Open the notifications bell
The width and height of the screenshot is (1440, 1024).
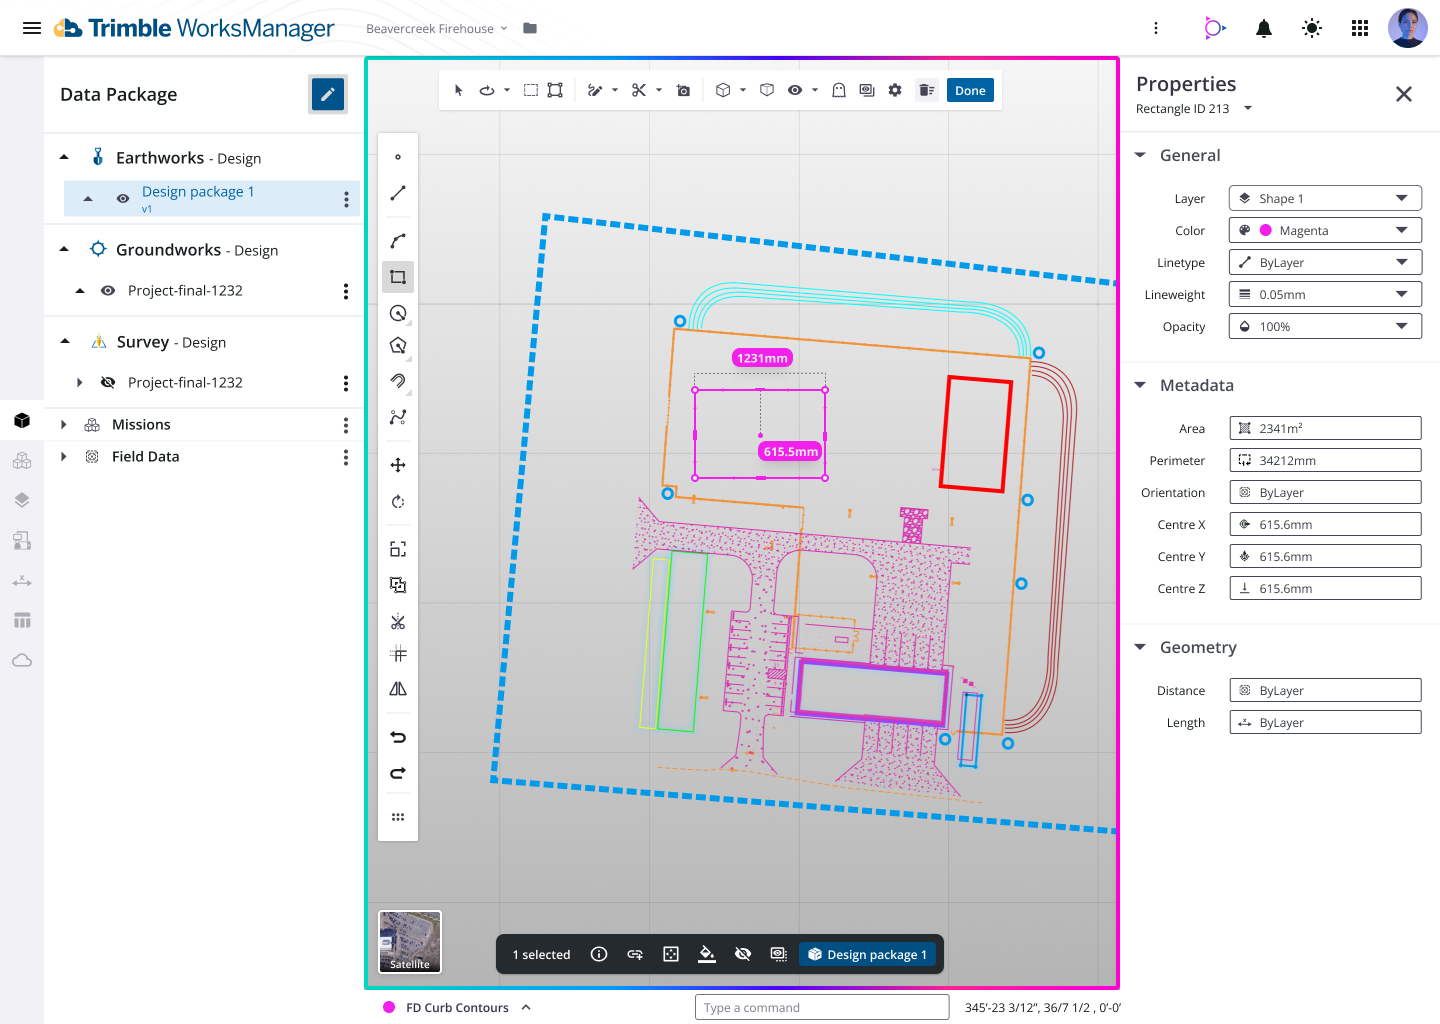coord(1264,28)
